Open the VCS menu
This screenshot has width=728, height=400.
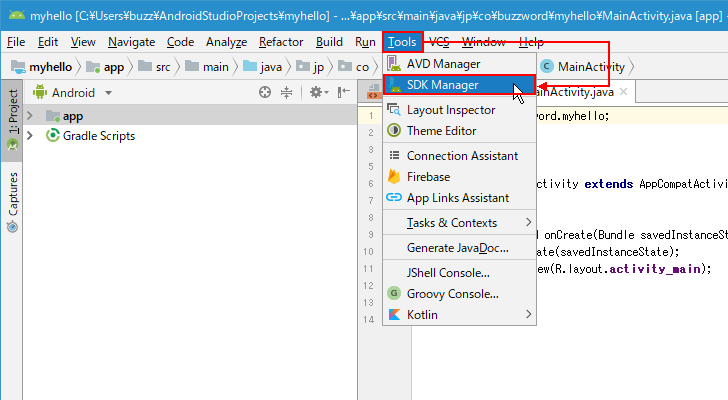point(439,42)
